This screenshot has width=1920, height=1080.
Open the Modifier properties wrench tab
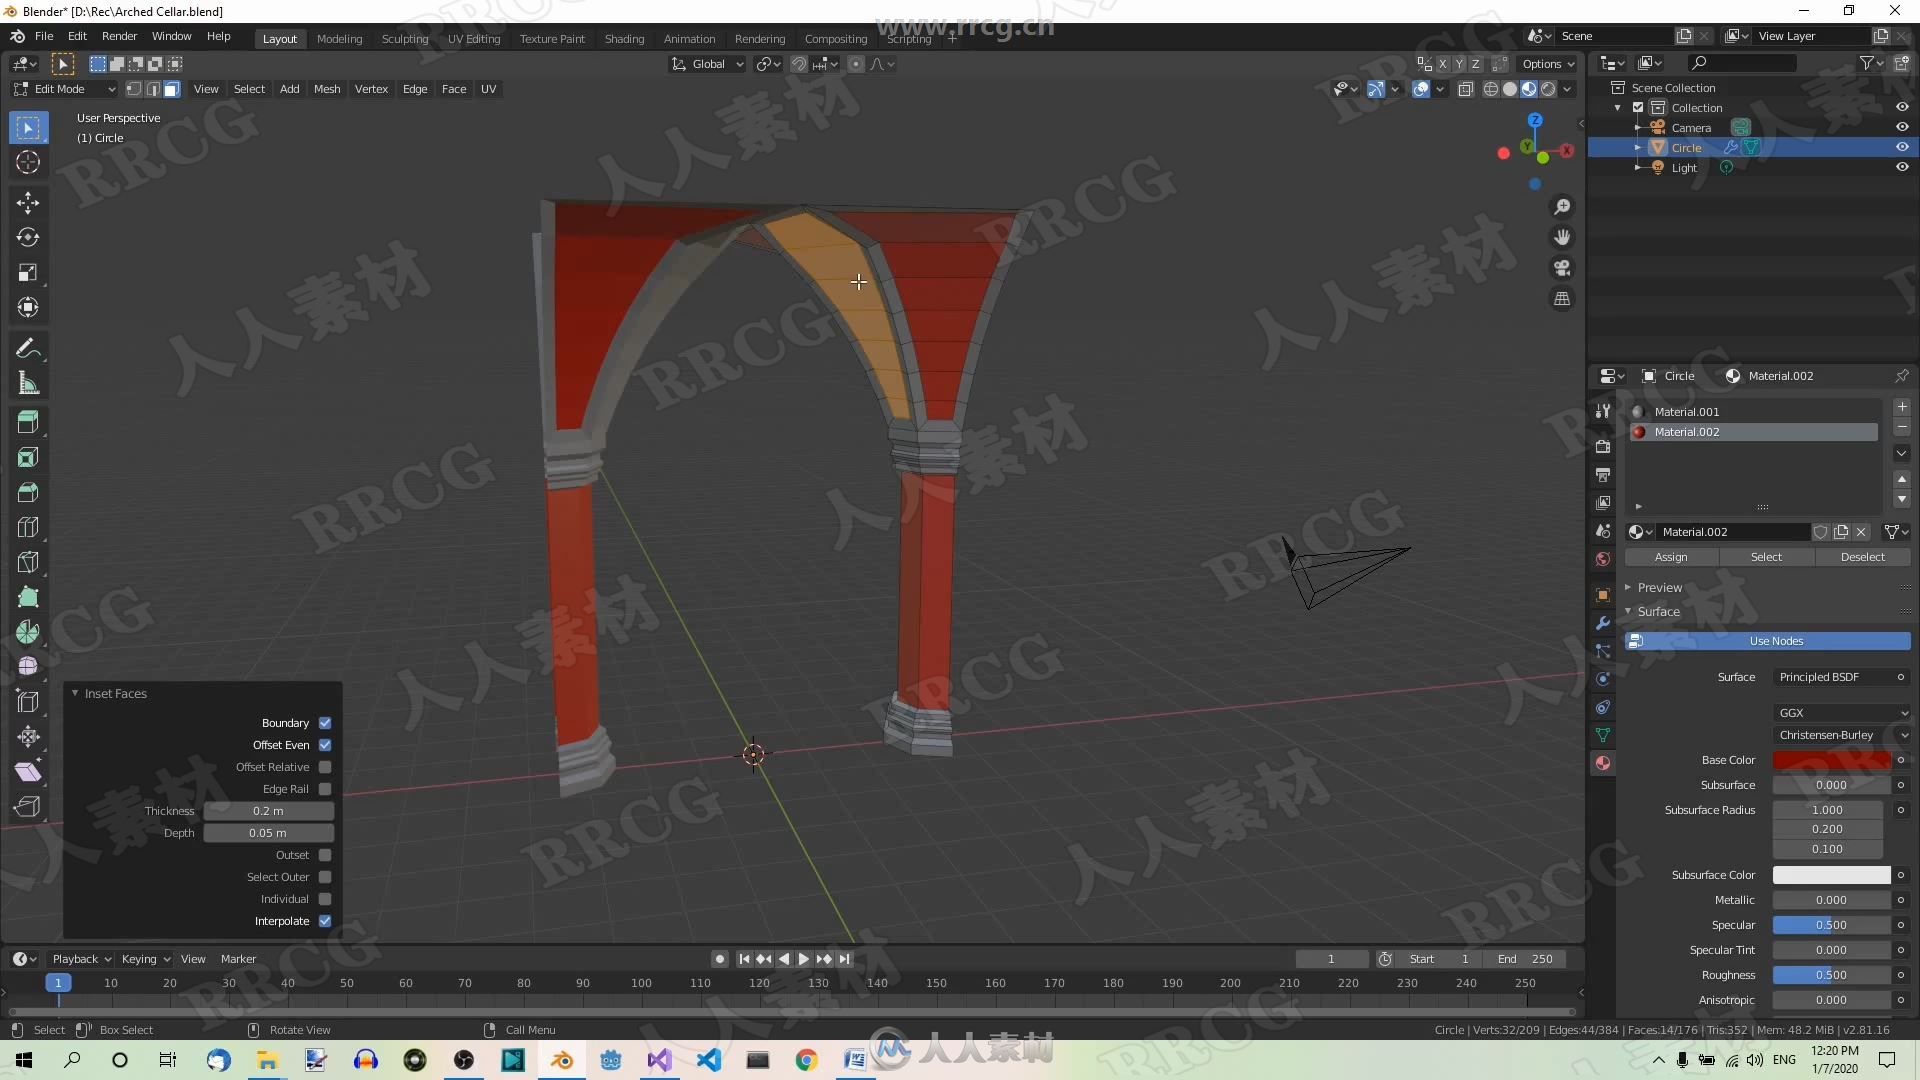[1603, 623]
